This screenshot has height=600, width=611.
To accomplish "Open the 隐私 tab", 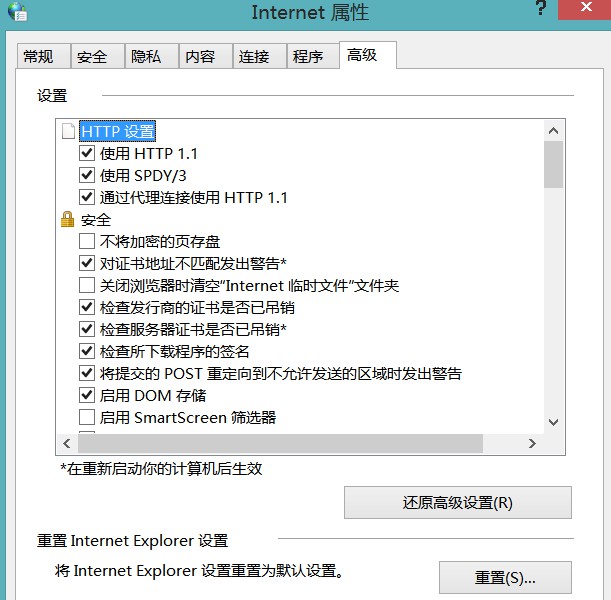I will point(152,56).
